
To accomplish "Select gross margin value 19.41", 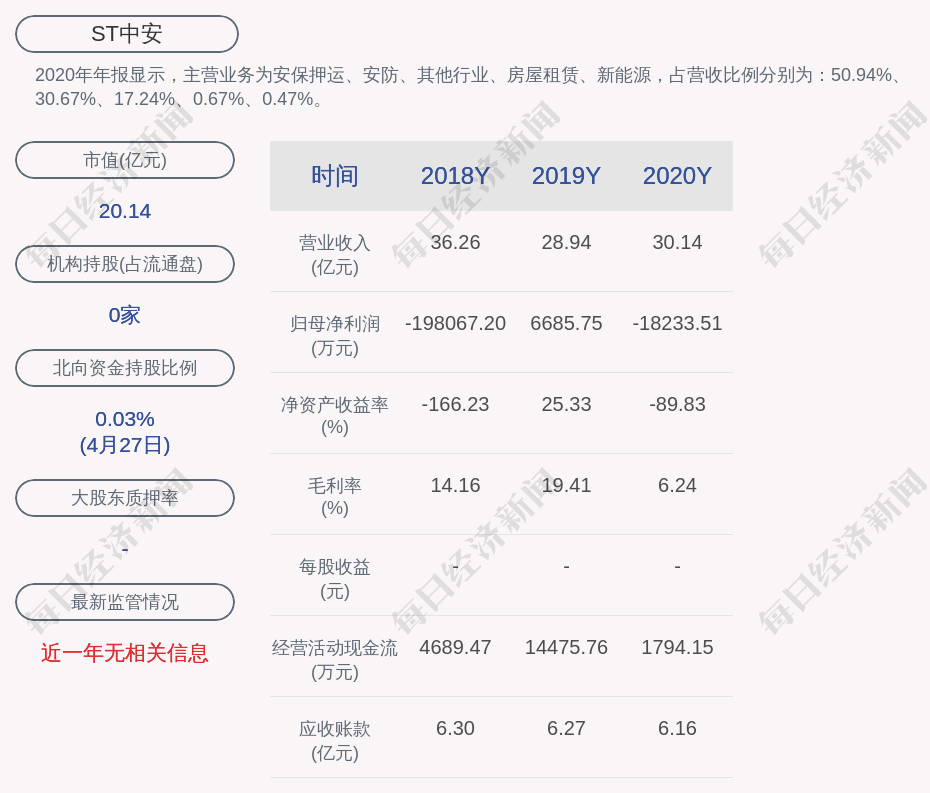I will [566, 485].
